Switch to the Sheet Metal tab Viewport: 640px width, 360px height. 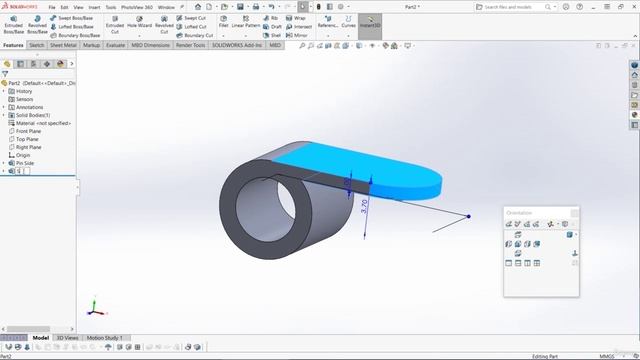pyautogui.click(x=63, y=45)
